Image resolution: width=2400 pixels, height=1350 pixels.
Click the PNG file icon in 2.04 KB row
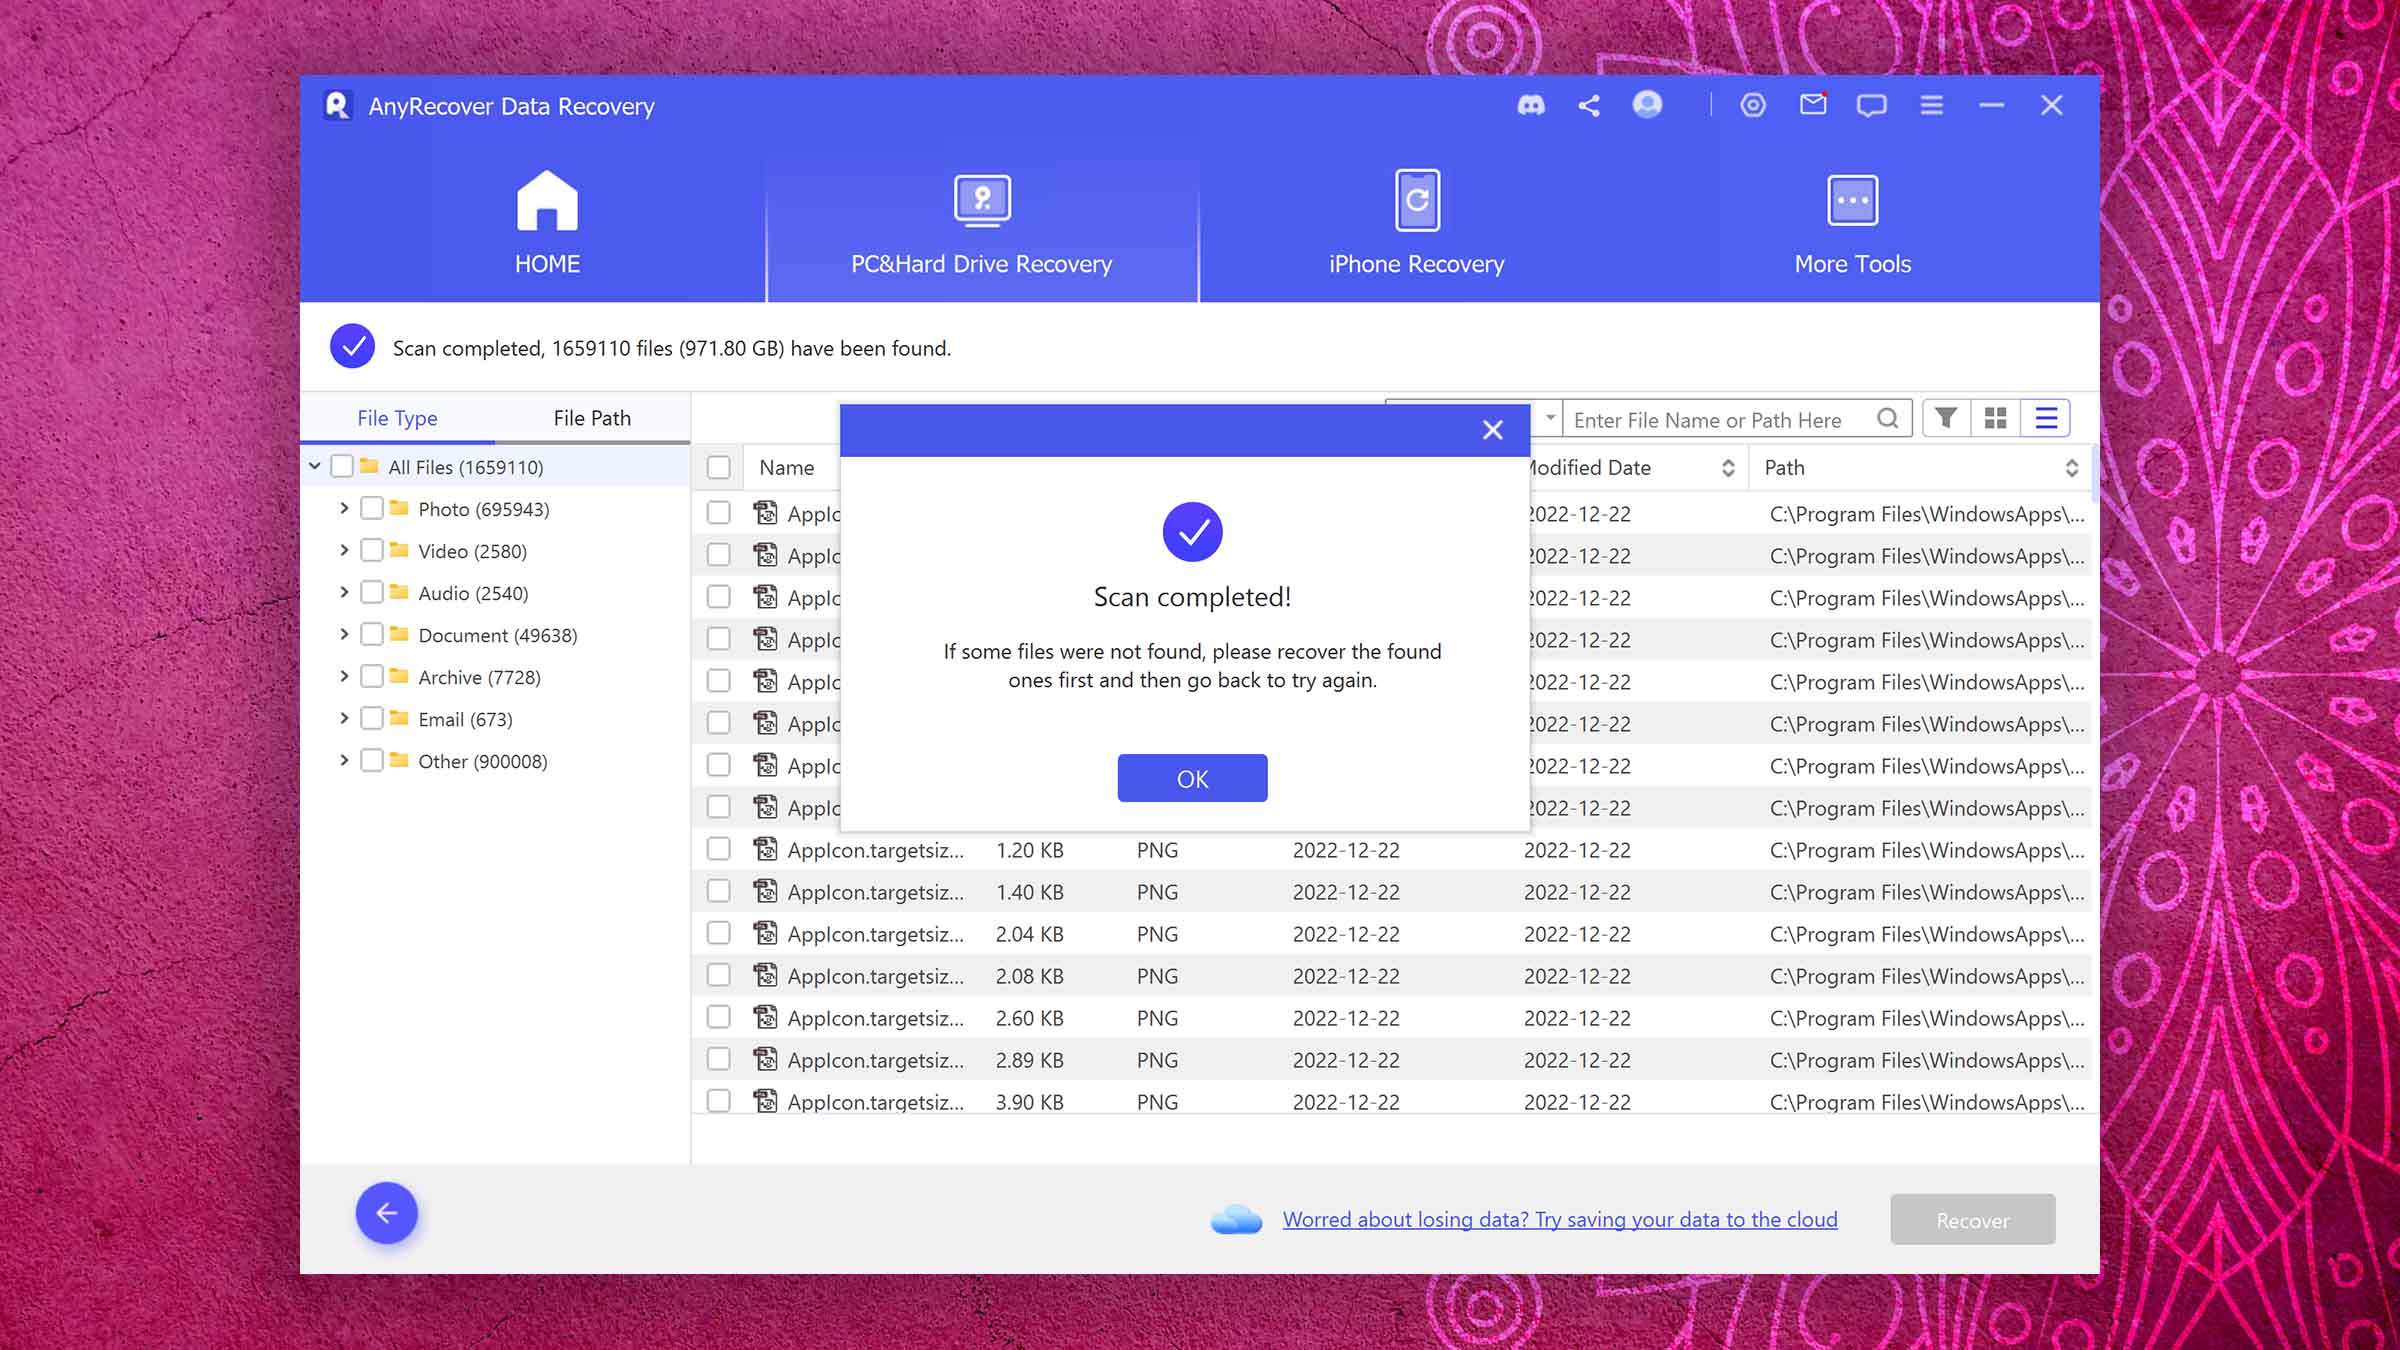click(765, 933)
